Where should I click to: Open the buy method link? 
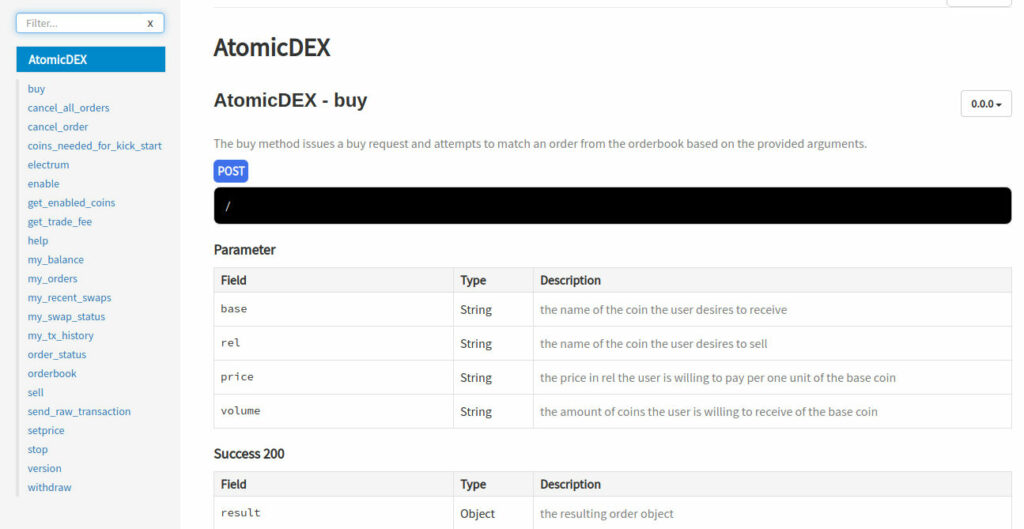coord(37,89)
